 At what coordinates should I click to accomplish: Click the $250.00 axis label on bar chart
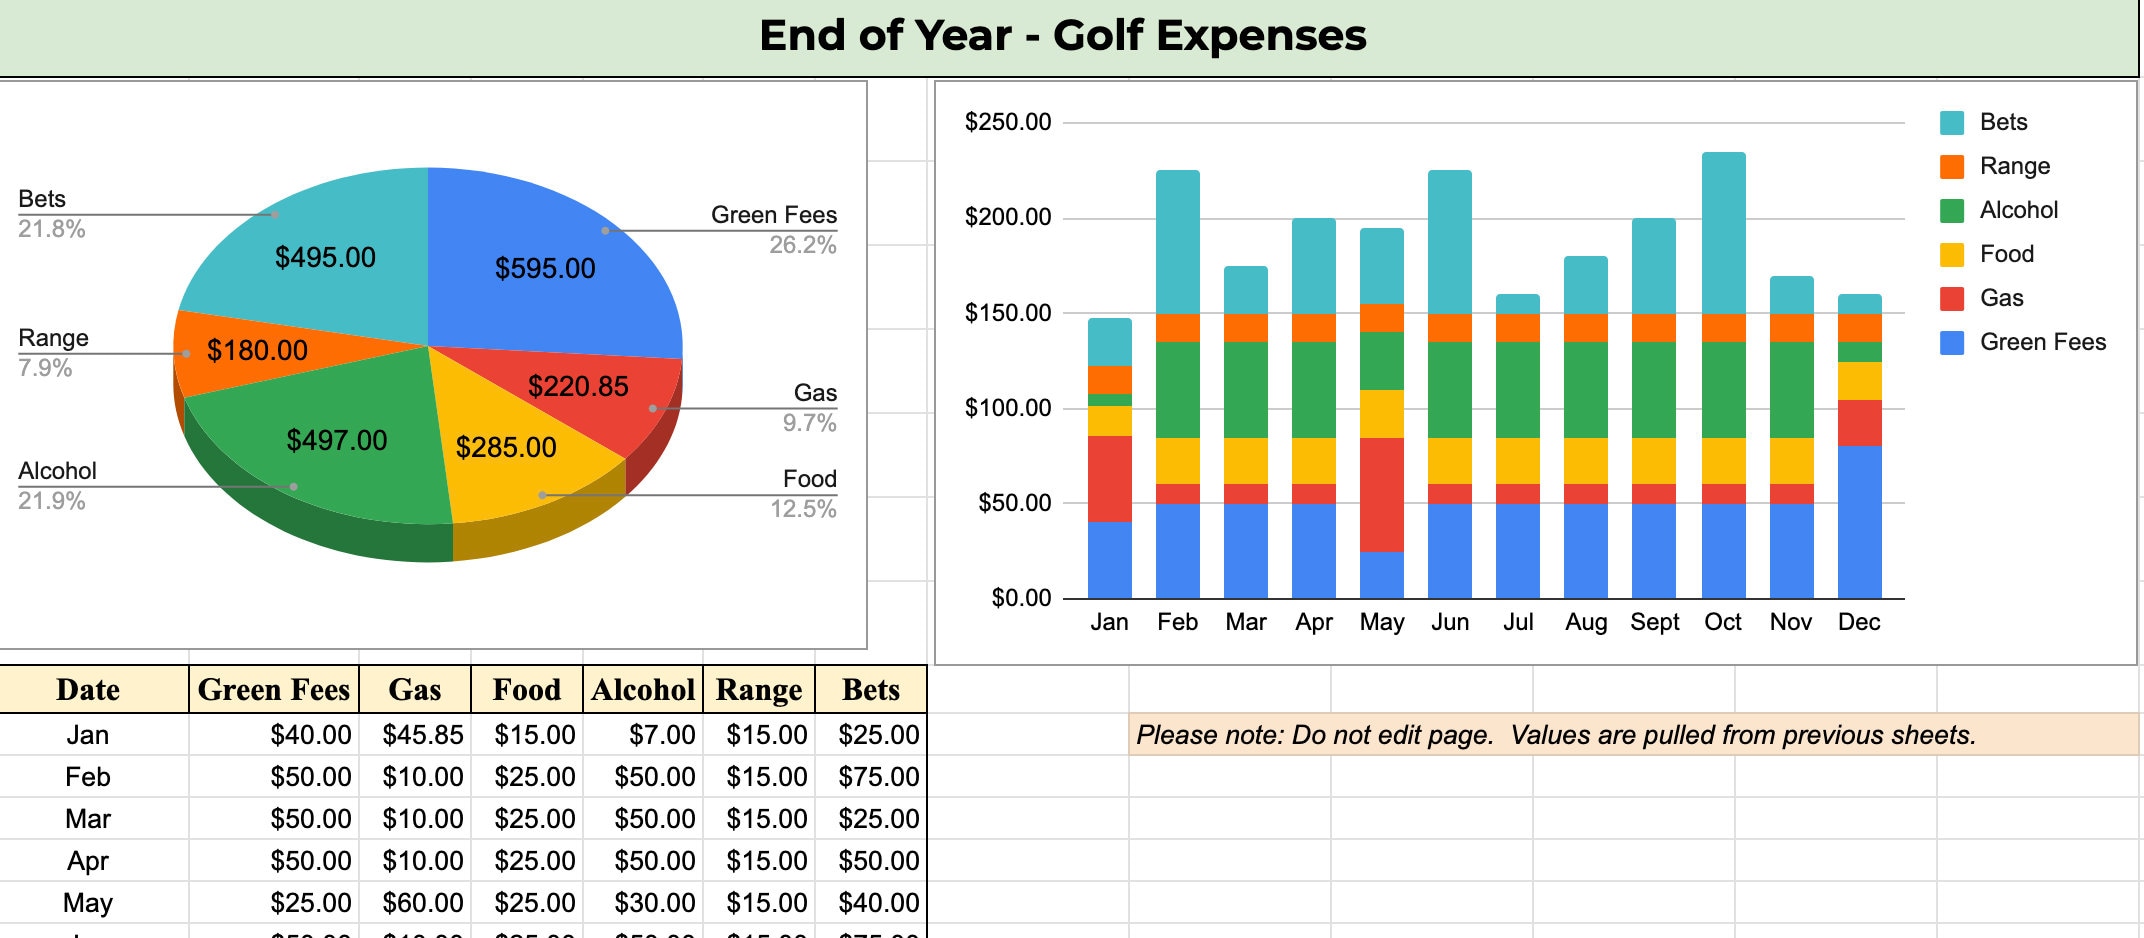pos(1006,120)
